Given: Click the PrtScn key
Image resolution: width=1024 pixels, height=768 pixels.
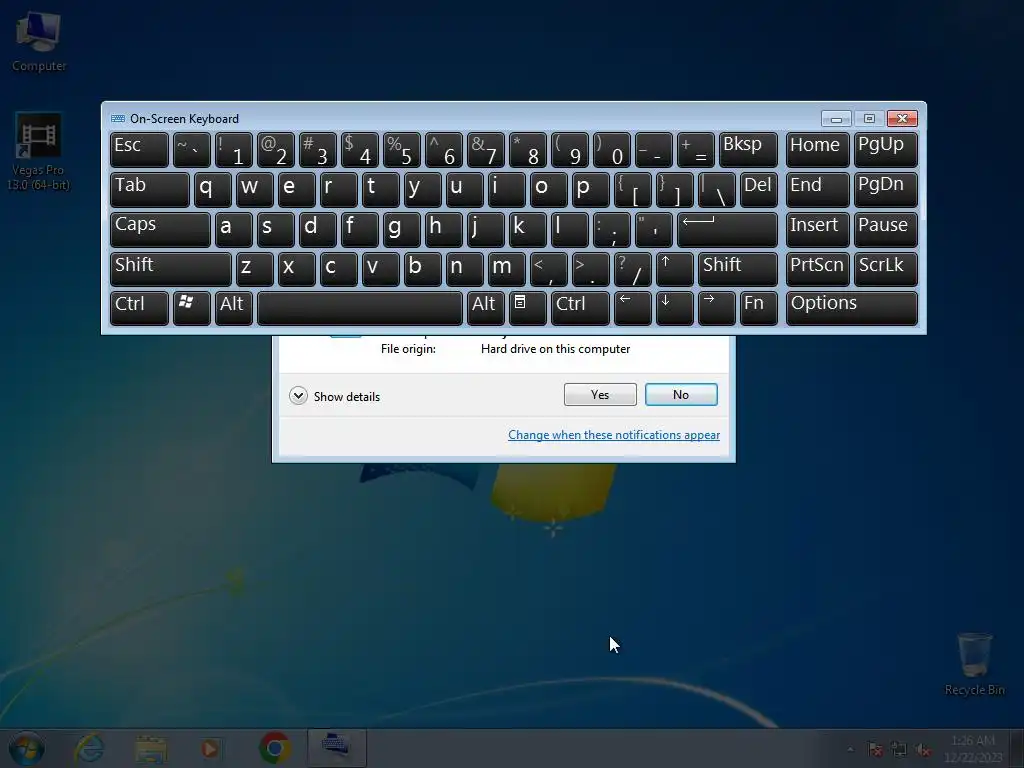Looking at the screenshot, I should tap(818, 269).
